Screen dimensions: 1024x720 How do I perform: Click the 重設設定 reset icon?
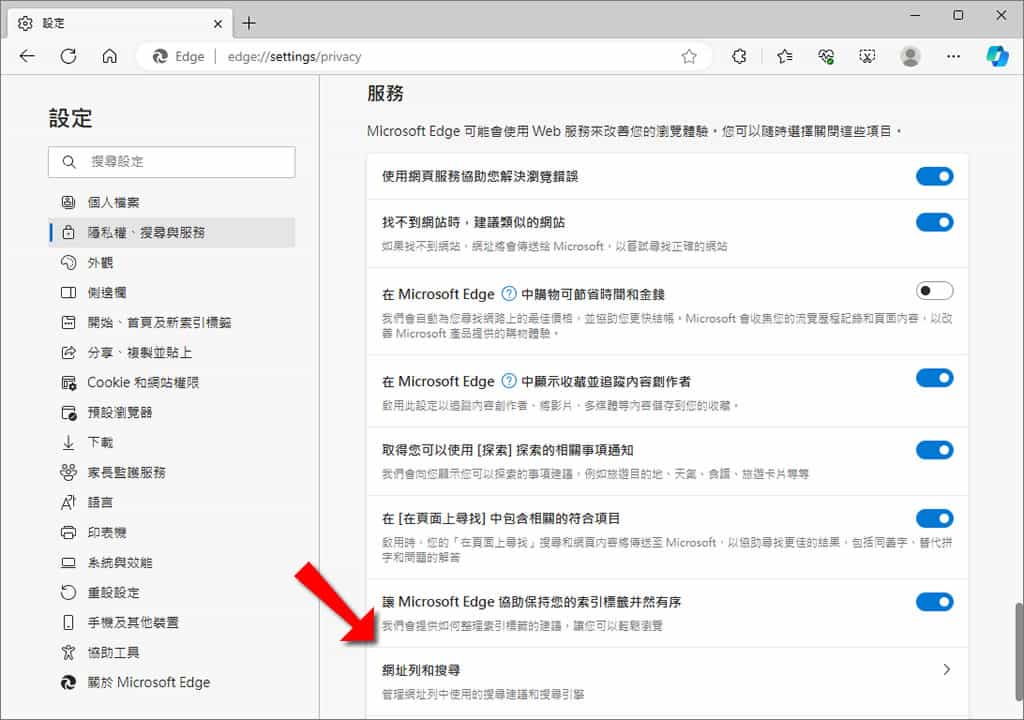68,593
